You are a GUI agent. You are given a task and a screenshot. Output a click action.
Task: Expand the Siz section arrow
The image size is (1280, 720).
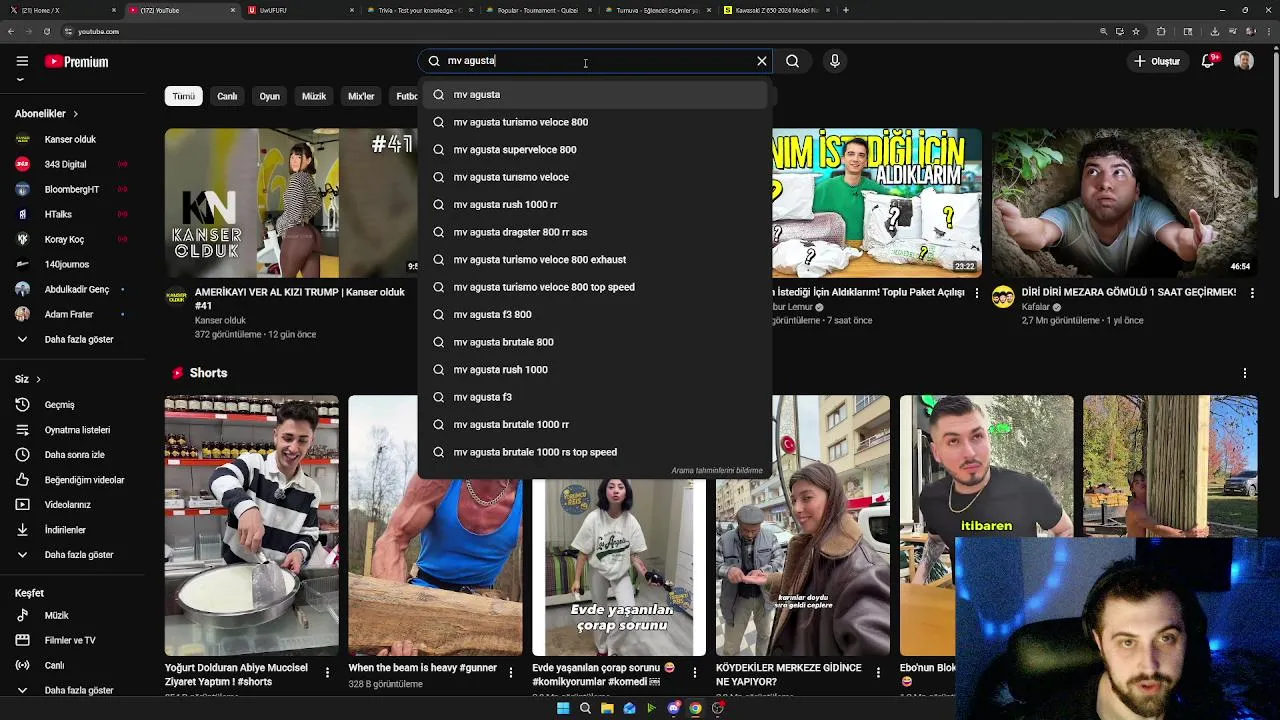[38, 379]
